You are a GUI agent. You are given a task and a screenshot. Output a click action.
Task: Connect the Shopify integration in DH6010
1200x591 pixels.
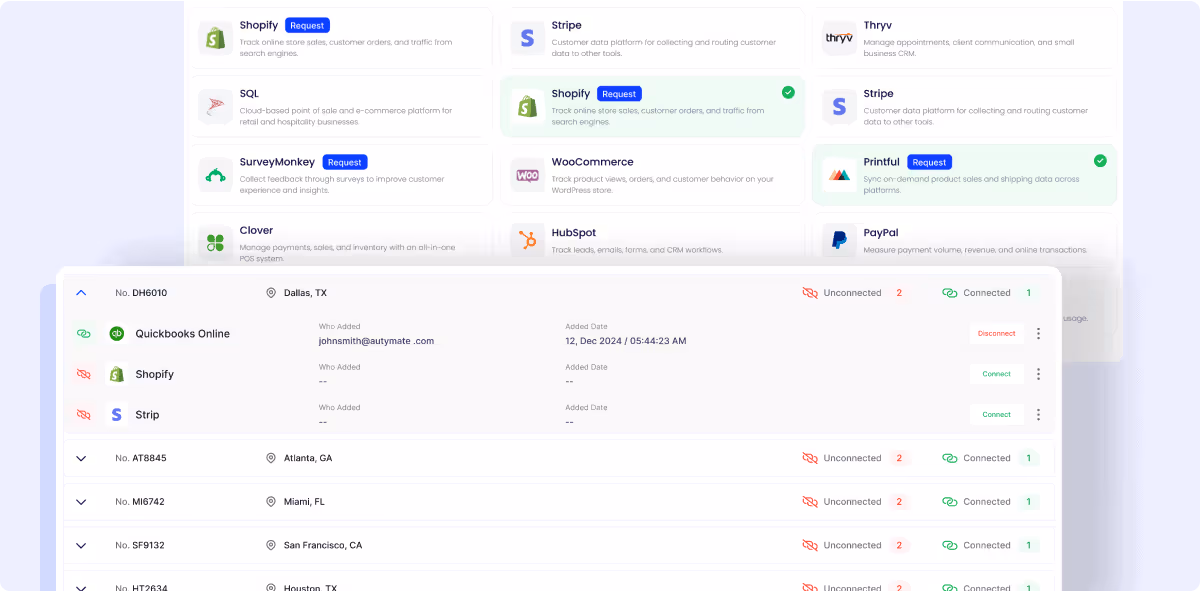(996, 374)
